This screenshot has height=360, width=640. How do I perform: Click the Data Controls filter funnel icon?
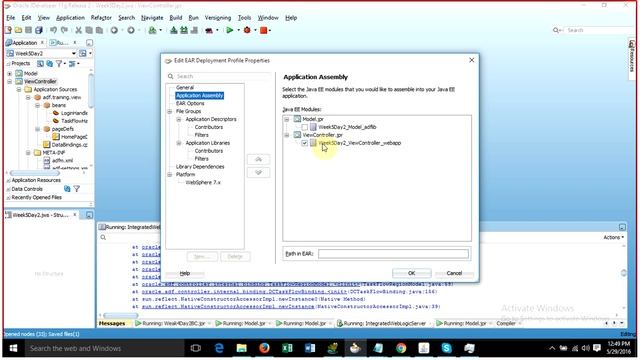pyautogui.click(x=76, y=189)
